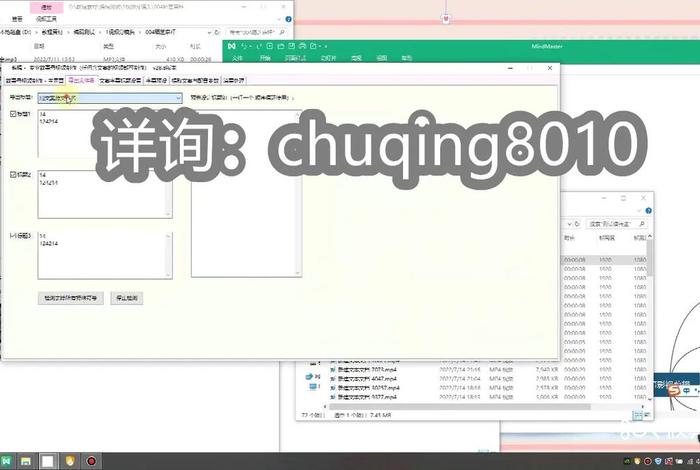The image size is (700, 470).
Task: Select the pink highlighted active tab in the dialog
Action: click(81, 80)
